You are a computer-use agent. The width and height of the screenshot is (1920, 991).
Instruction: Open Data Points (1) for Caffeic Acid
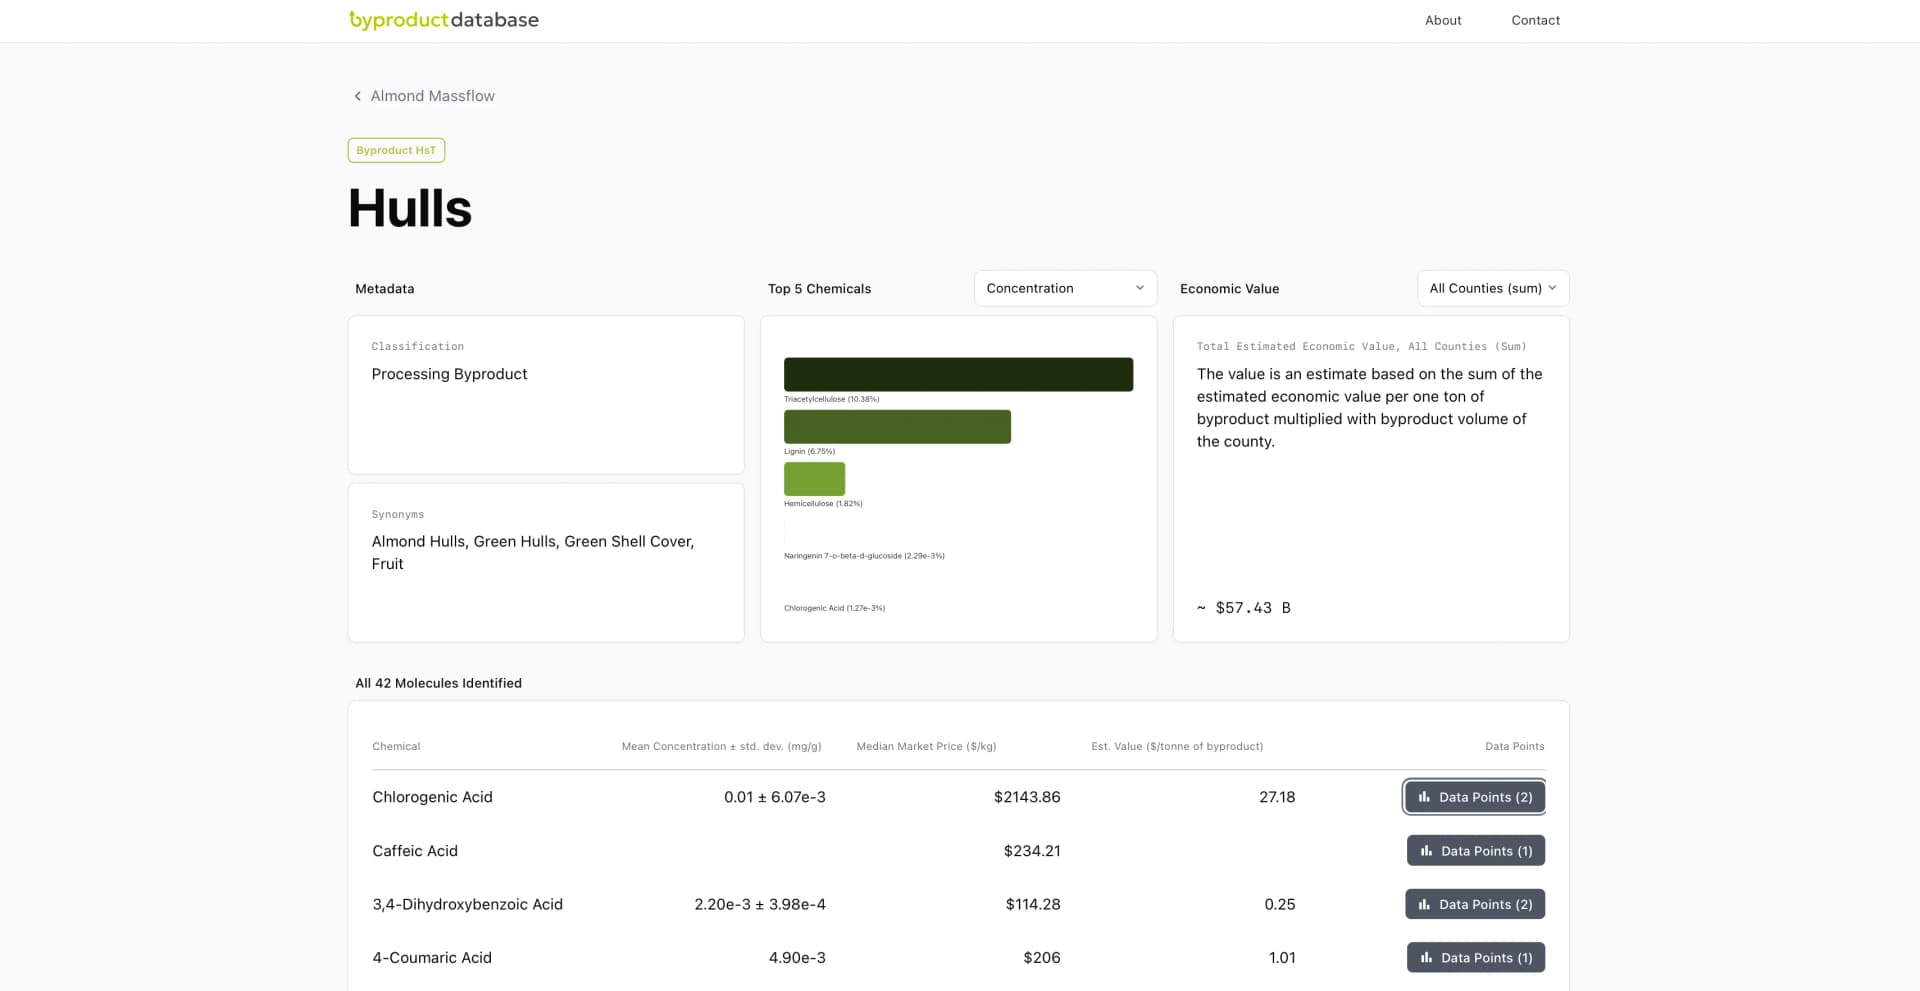coord(1475,850)
